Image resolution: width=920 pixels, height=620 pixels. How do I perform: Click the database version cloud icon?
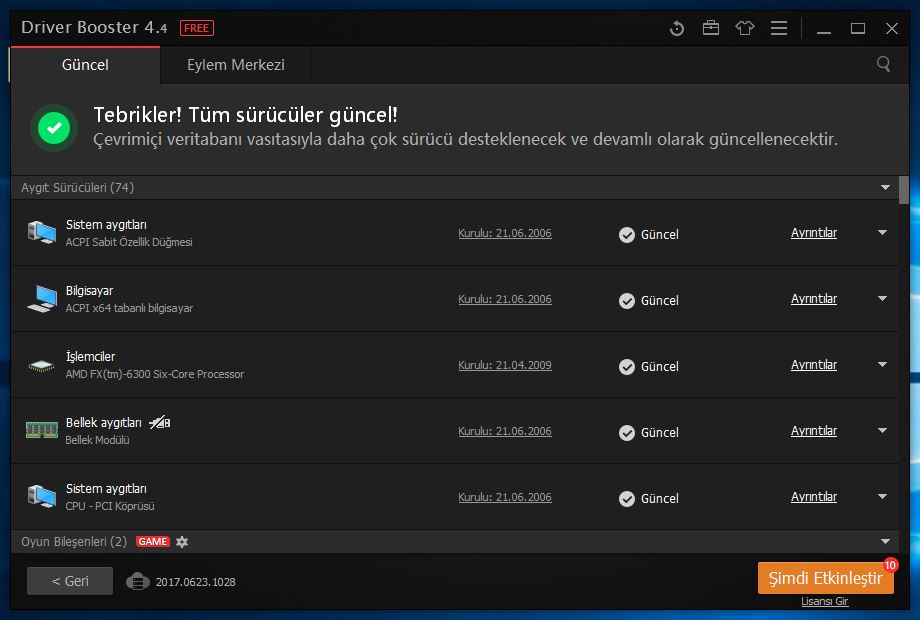click(x=137, y=581)
